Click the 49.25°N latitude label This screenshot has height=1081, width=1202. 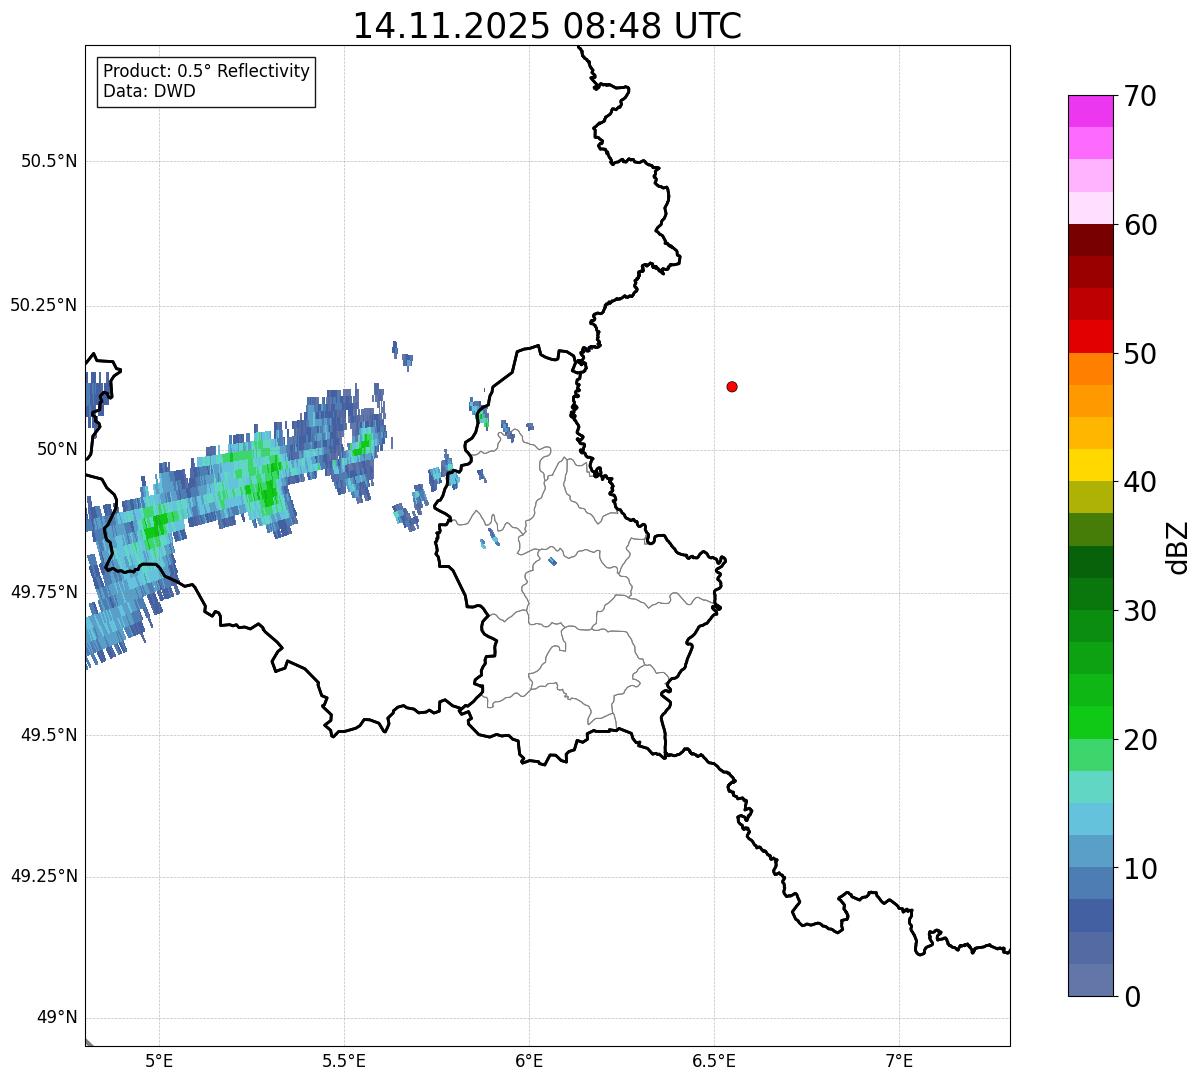coord(44,877)
